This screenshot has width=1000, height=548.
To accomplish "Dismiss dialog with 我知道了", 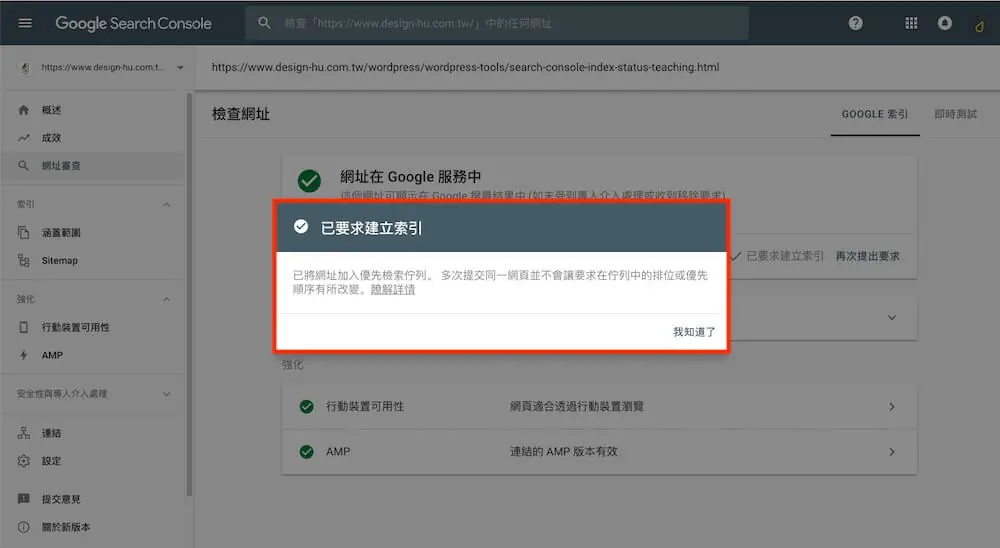I will click(694, 332).
